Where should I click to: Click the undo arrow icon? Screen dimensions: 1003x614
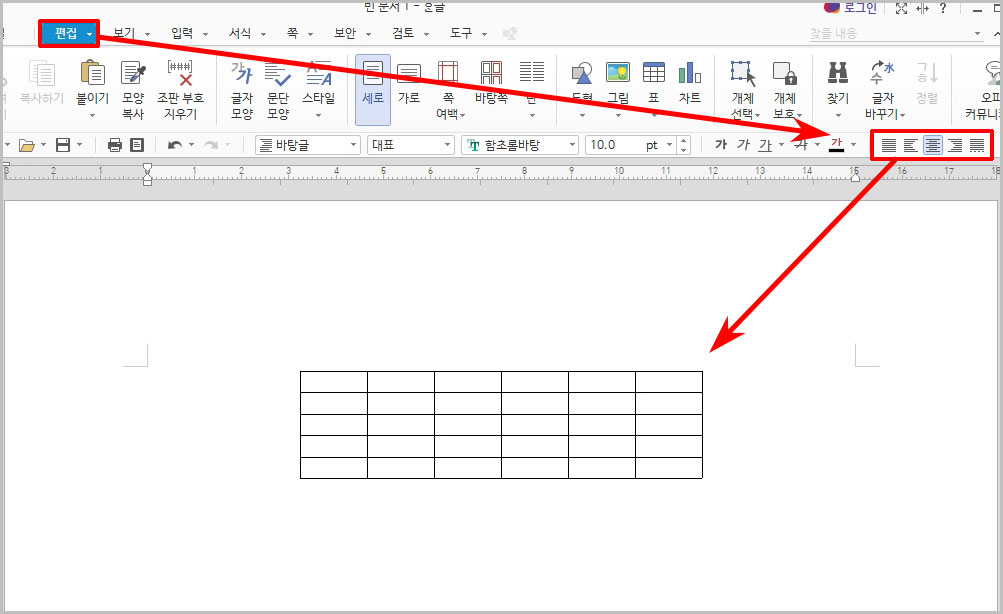[175, 145]
